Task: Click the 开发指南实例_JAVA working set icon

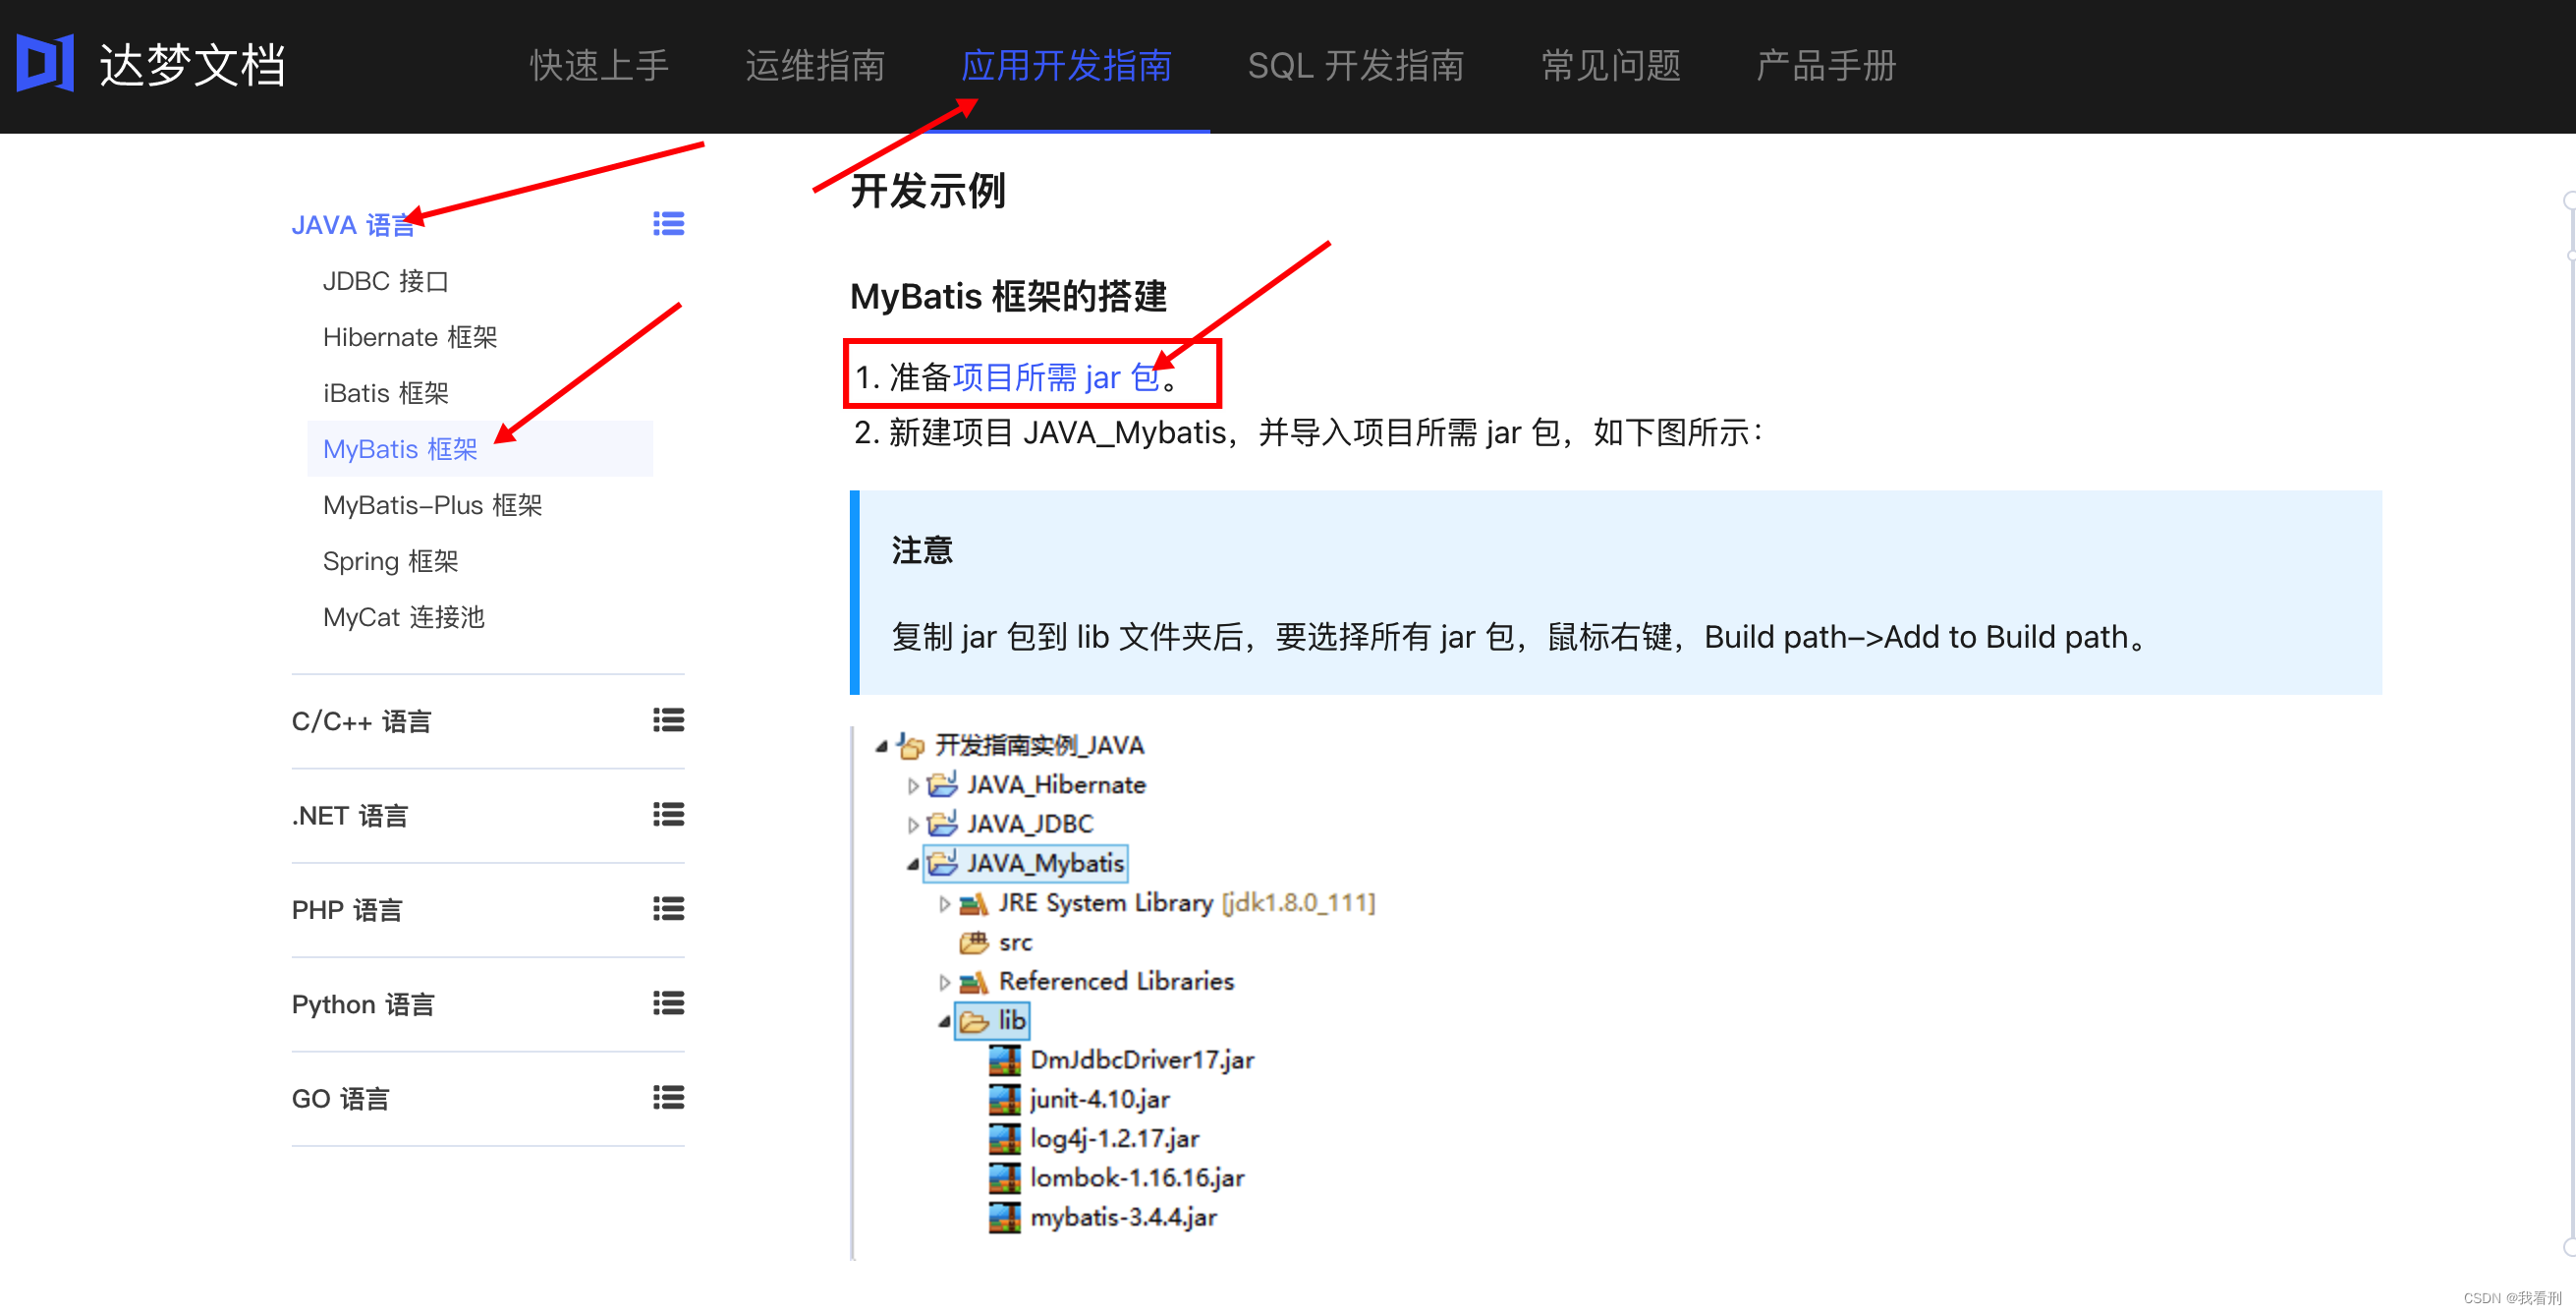Action: (x=910, y=746)
